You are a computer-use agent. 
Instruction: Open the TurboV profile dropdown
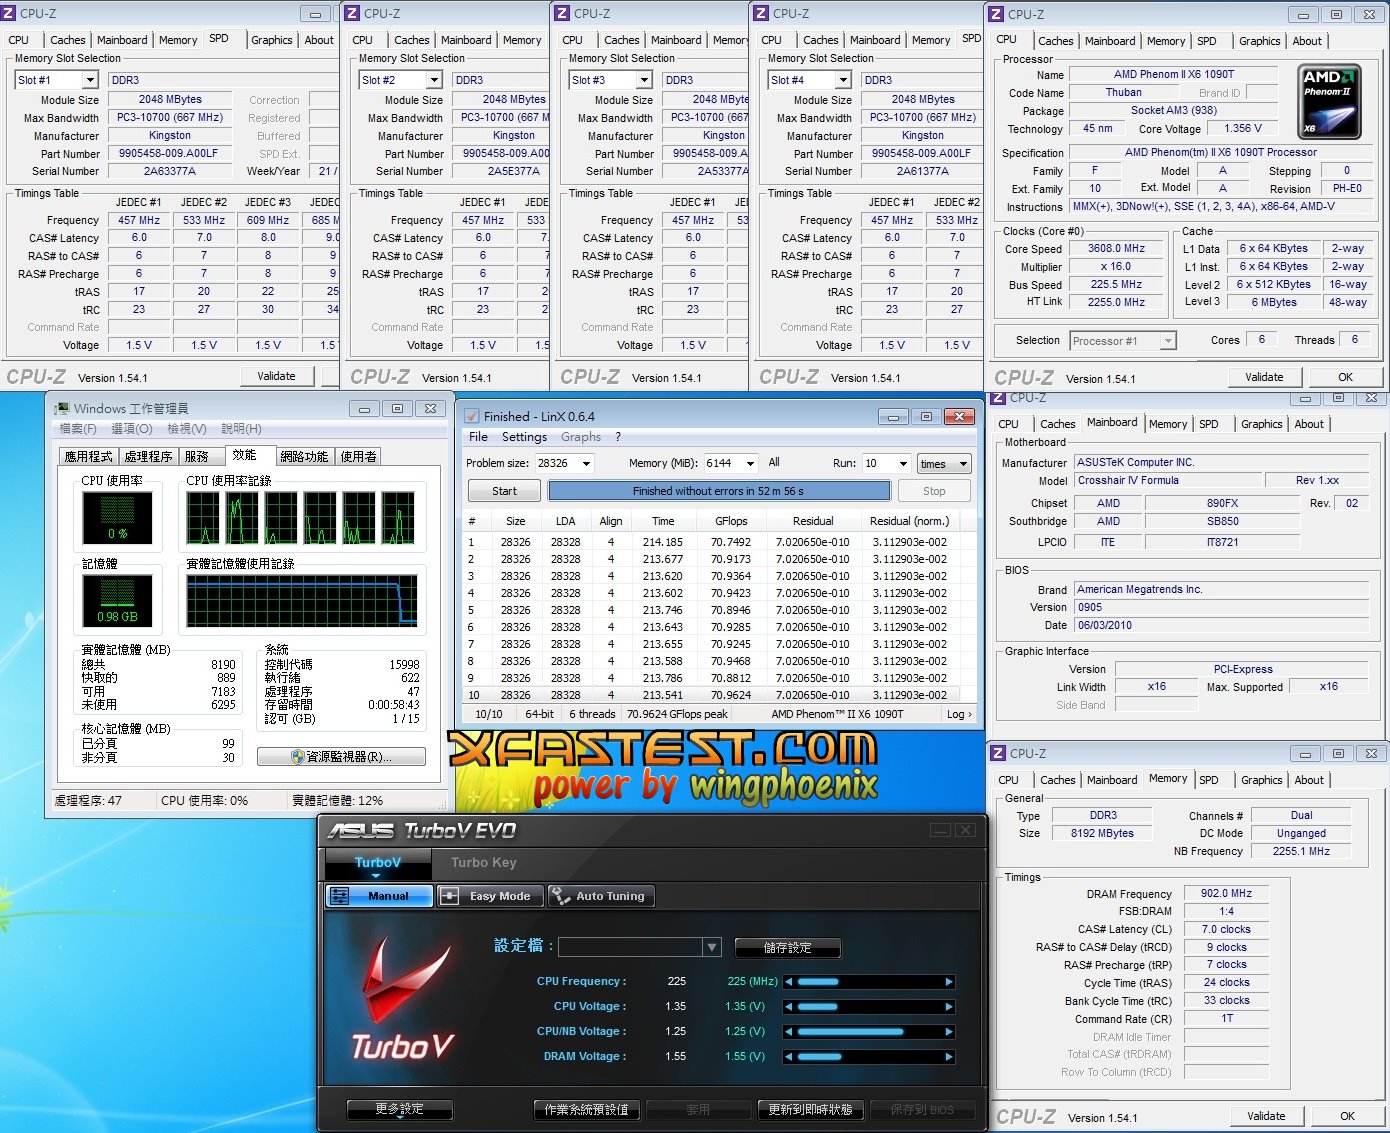(x=711, y=947)
